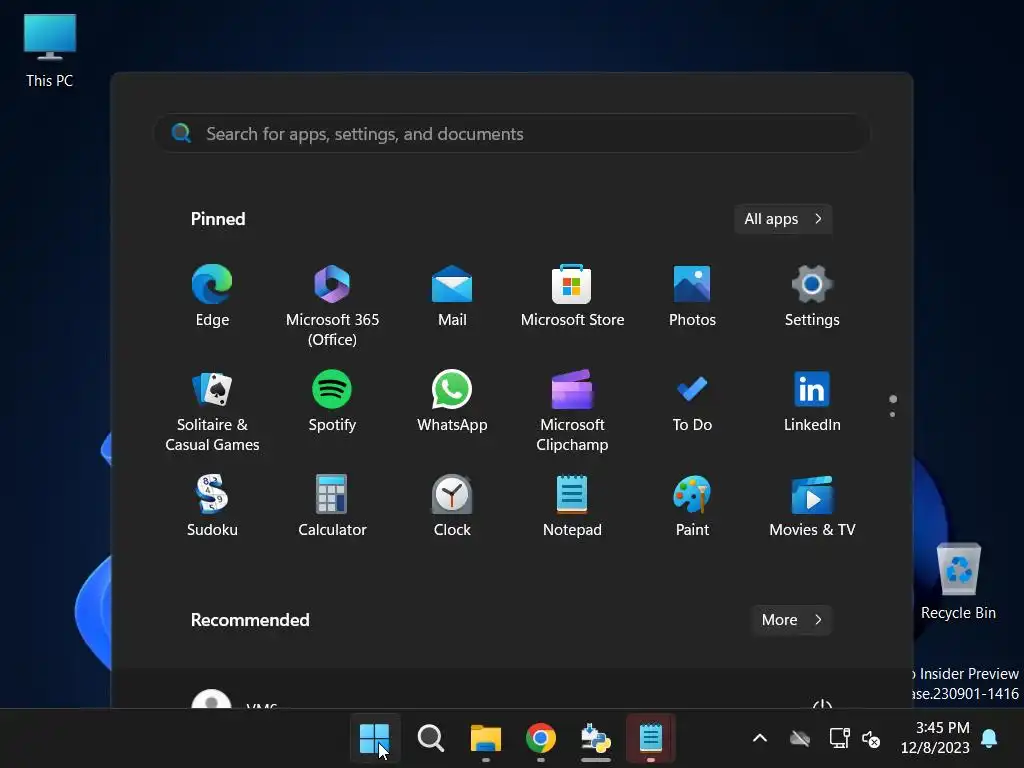Launch Microsoft 365 (Office)
This screenshot has width=1024, height=768.
[332, 306]
